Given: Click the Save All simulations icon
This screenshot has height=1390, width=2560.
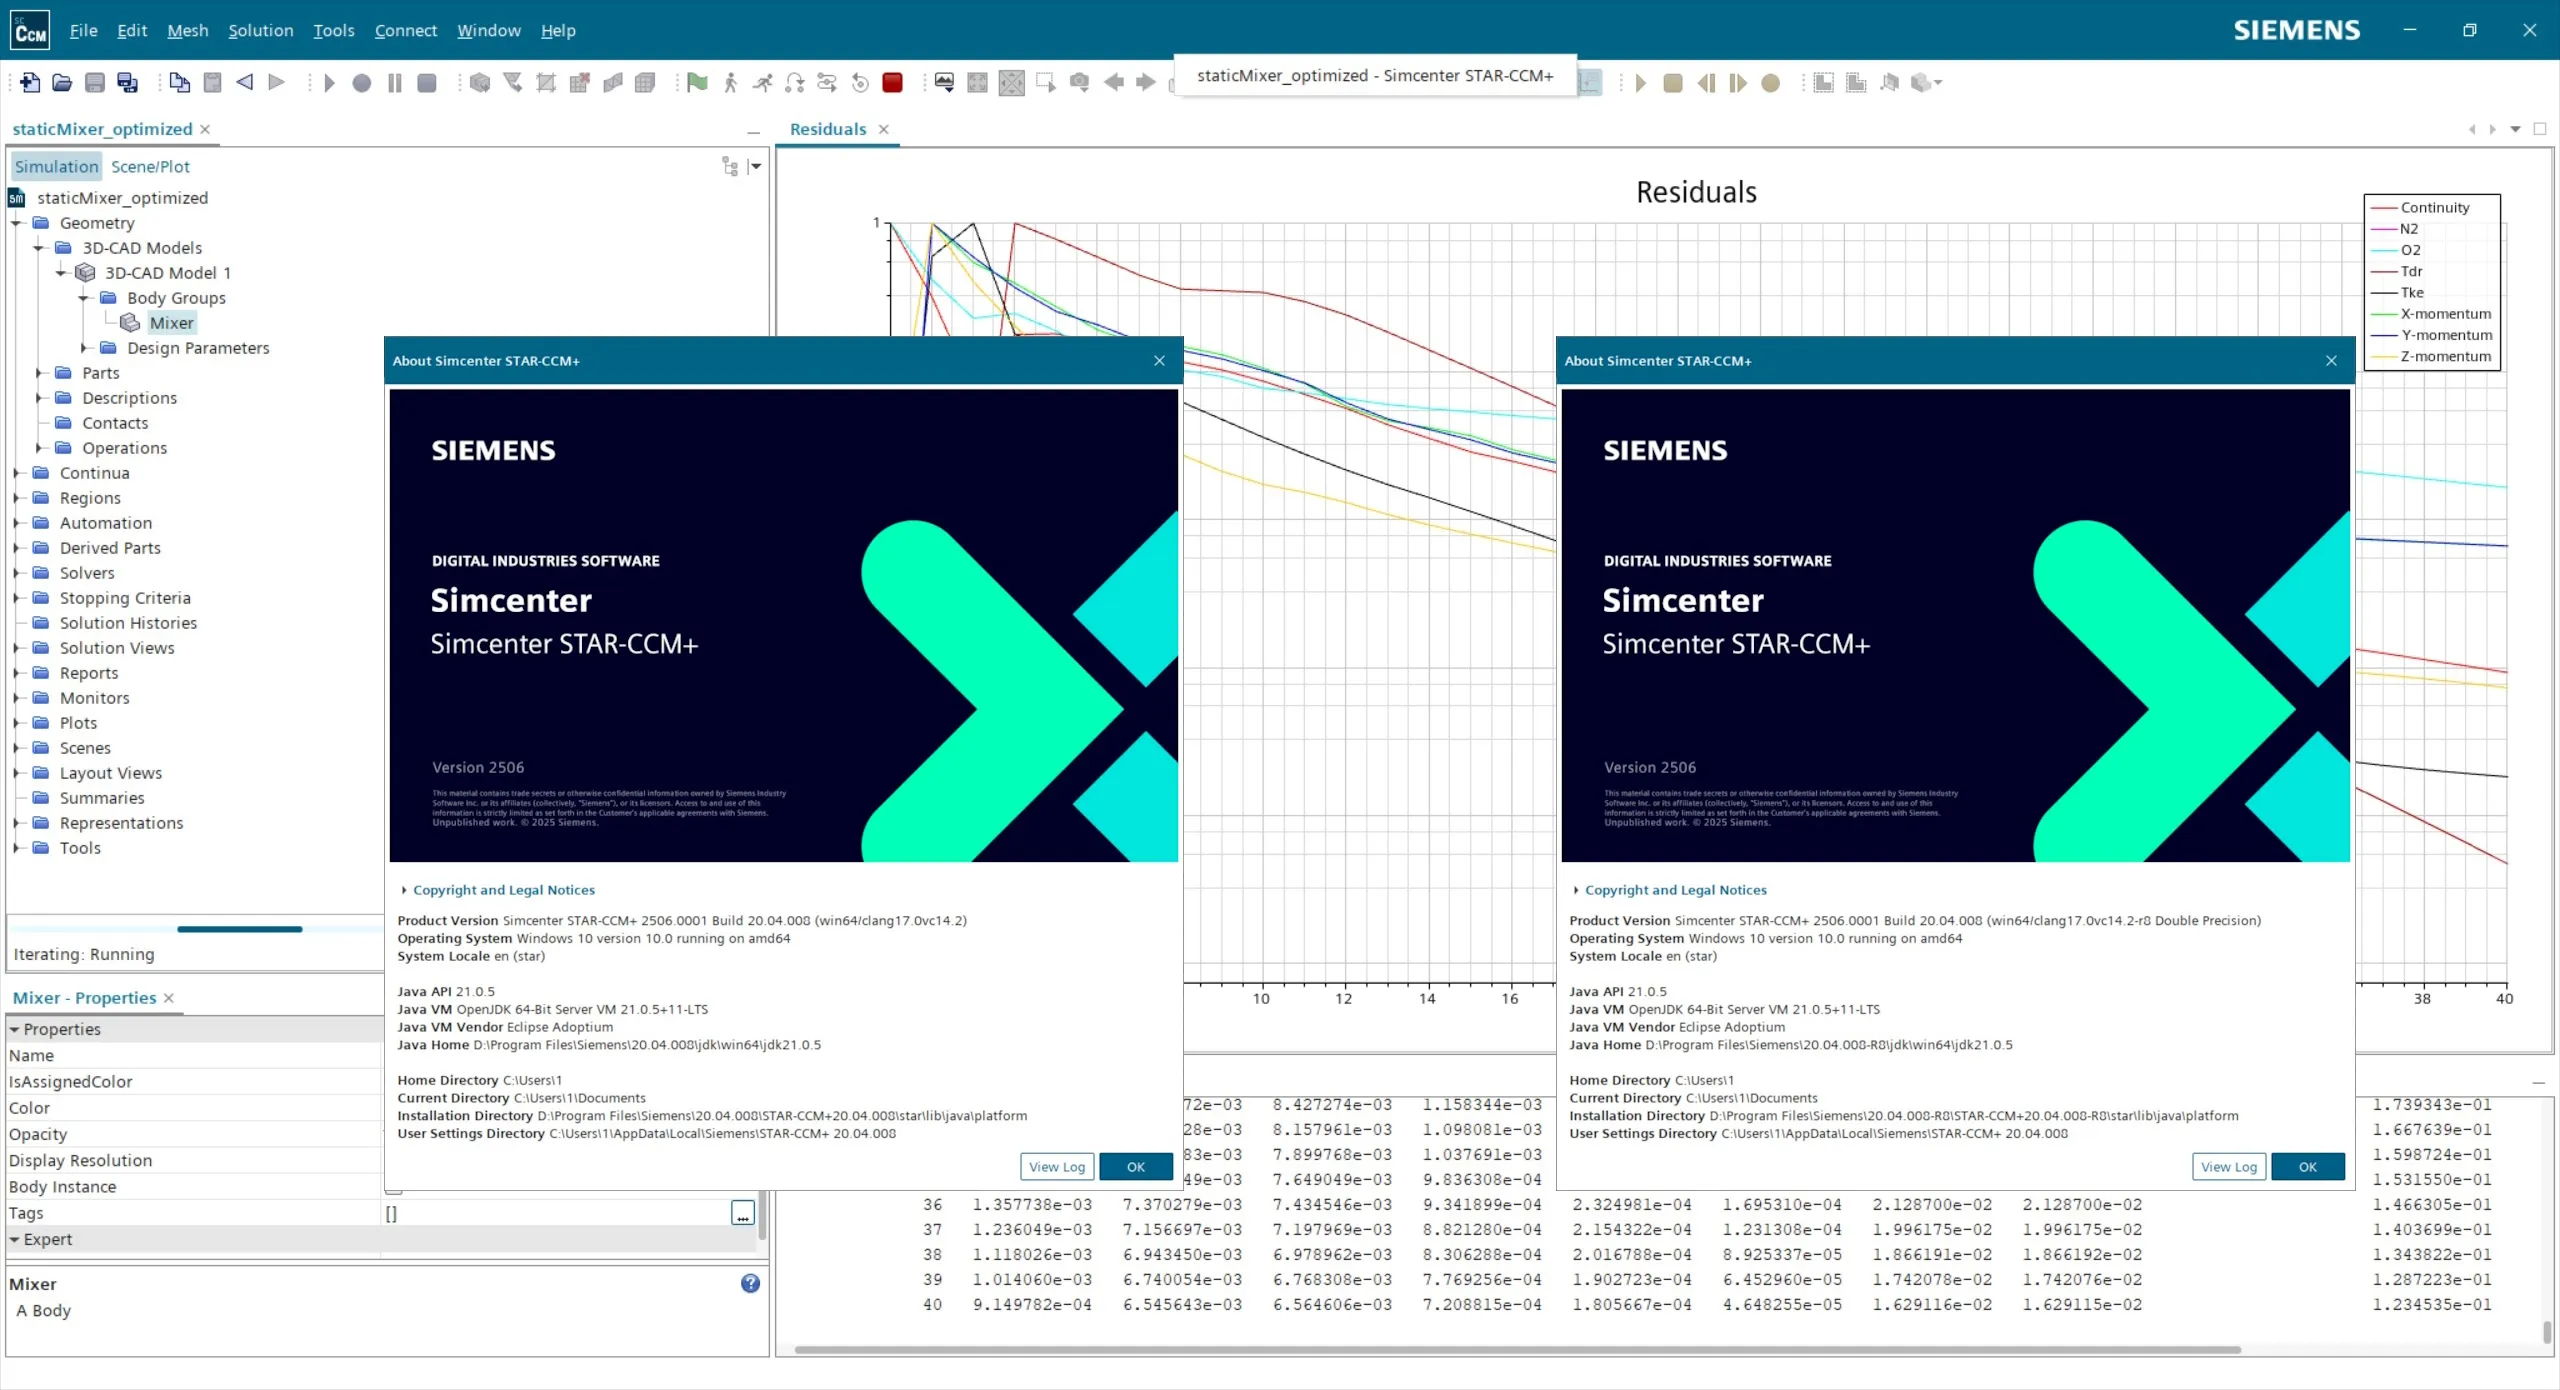Looking at the screenshot, I should click(128, 83).
